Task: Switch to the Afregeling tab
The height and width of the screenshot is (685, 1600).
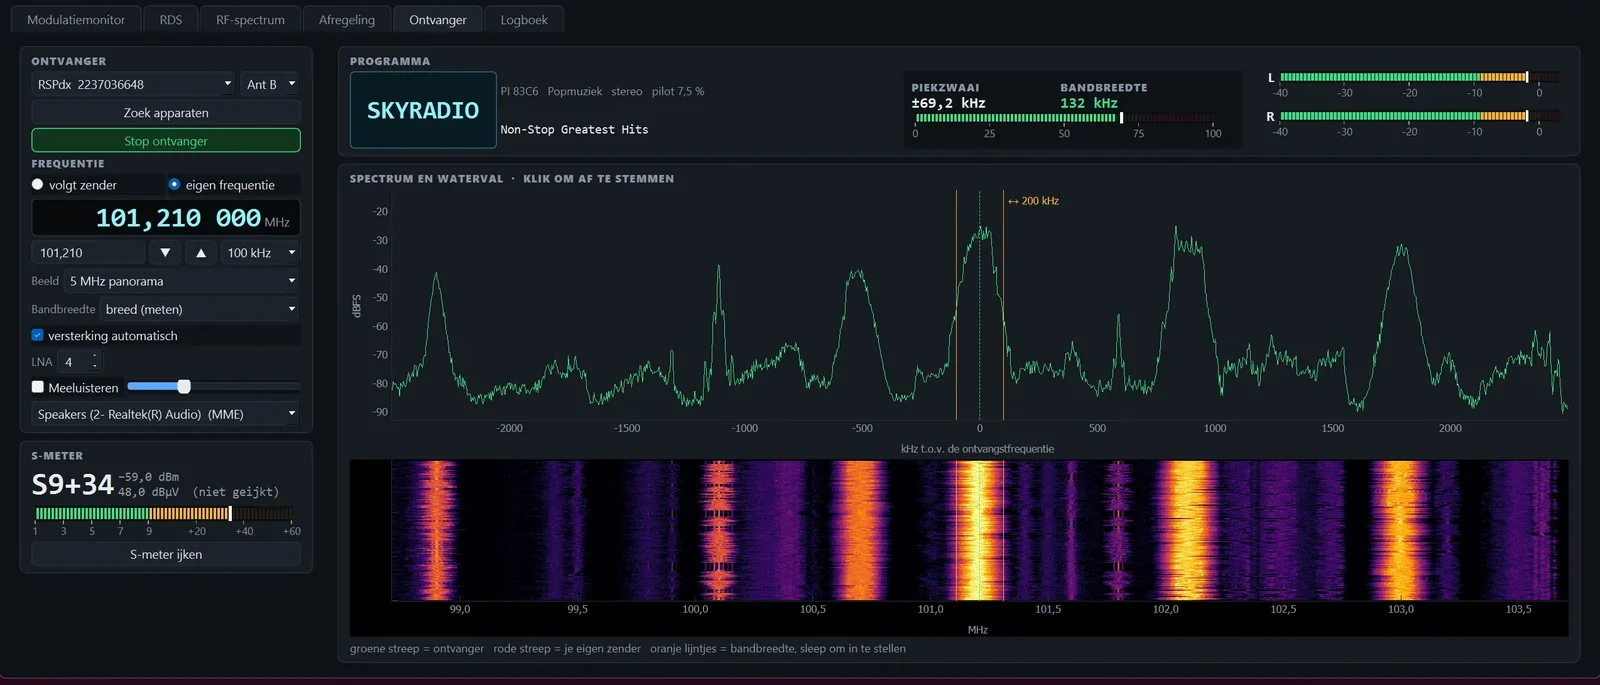Action: pos(347,19)
